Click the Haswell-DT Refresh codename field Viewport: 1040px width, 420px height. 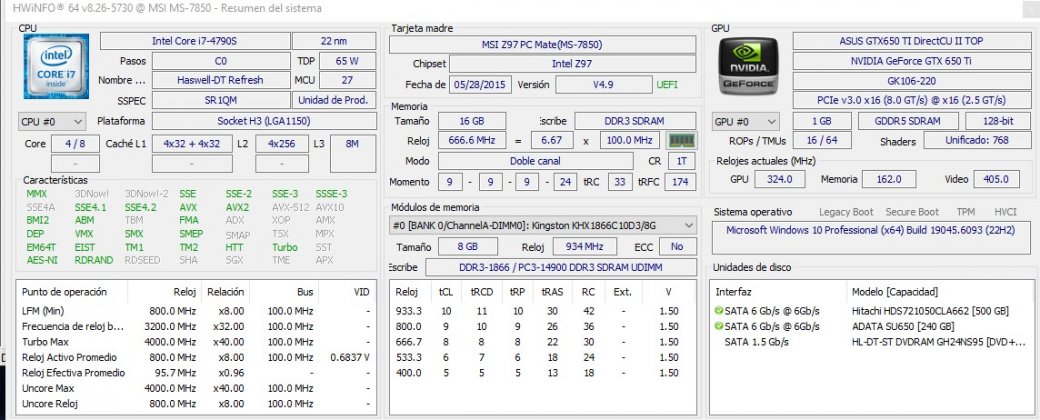coord(221,80)
